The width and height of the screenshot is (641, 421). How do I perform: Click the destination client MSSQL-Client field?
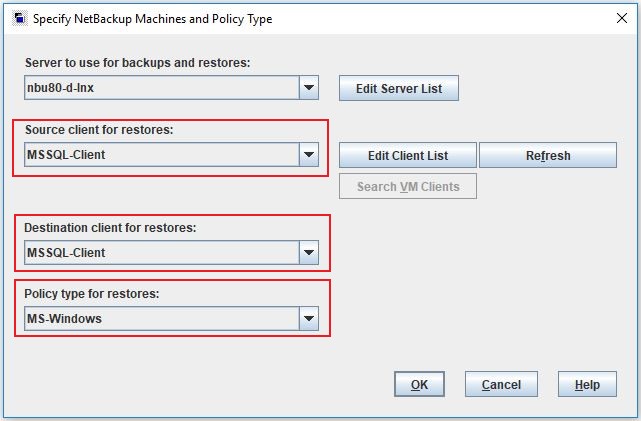[161, 252]
